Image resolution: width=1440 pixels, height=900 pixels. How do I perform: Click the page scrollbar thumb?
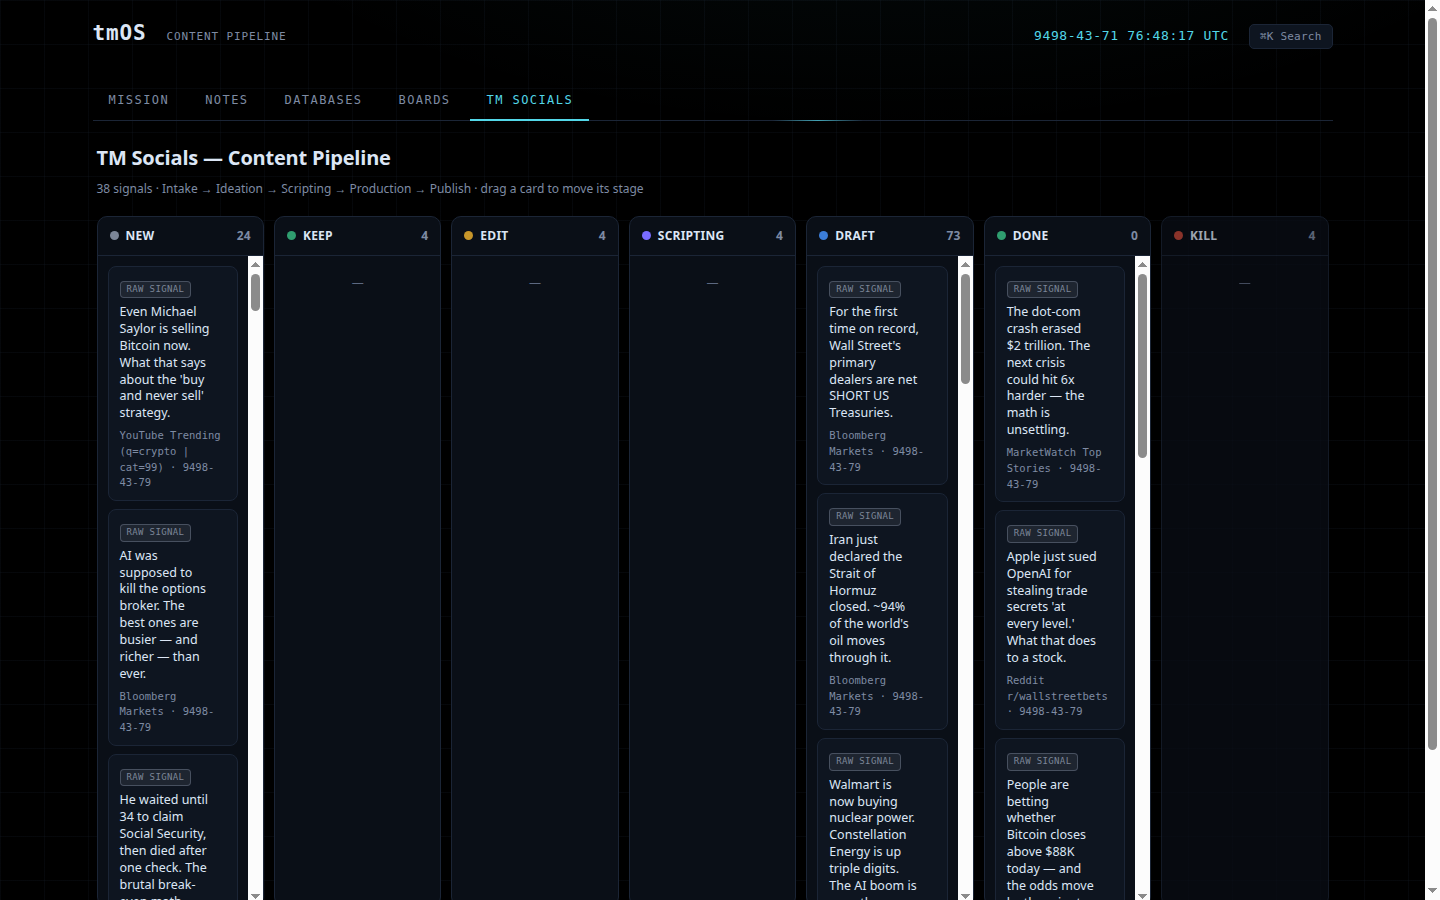(1432, 383)
